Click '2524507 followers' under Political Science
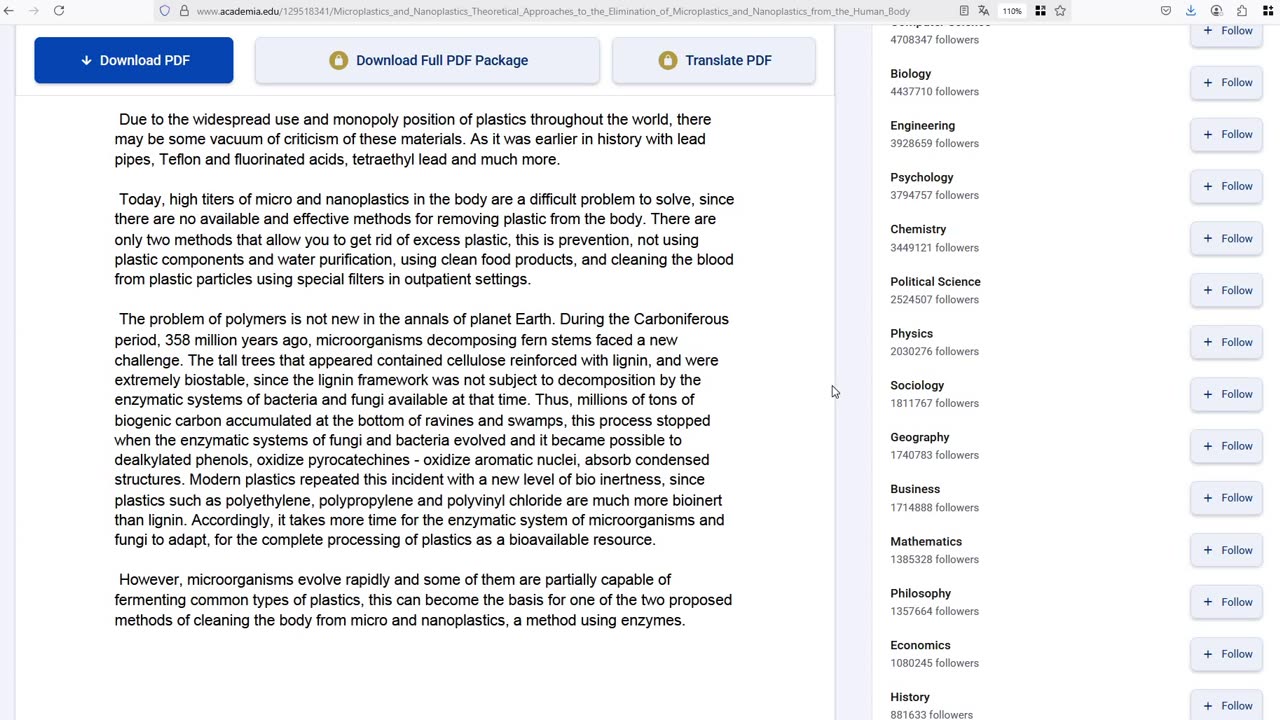This screenshot has width=1280, height=720. coord(934,300)
